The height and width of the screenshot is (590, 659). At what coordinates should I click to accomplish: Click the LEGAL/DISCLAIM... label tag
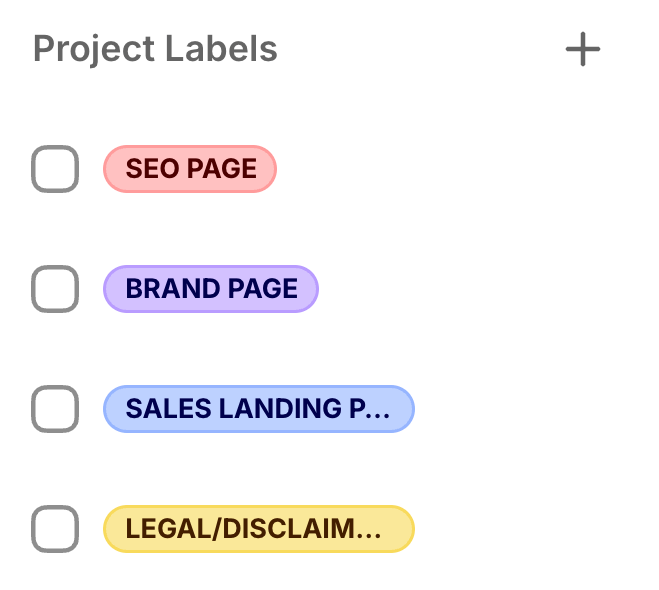[258, 529]
